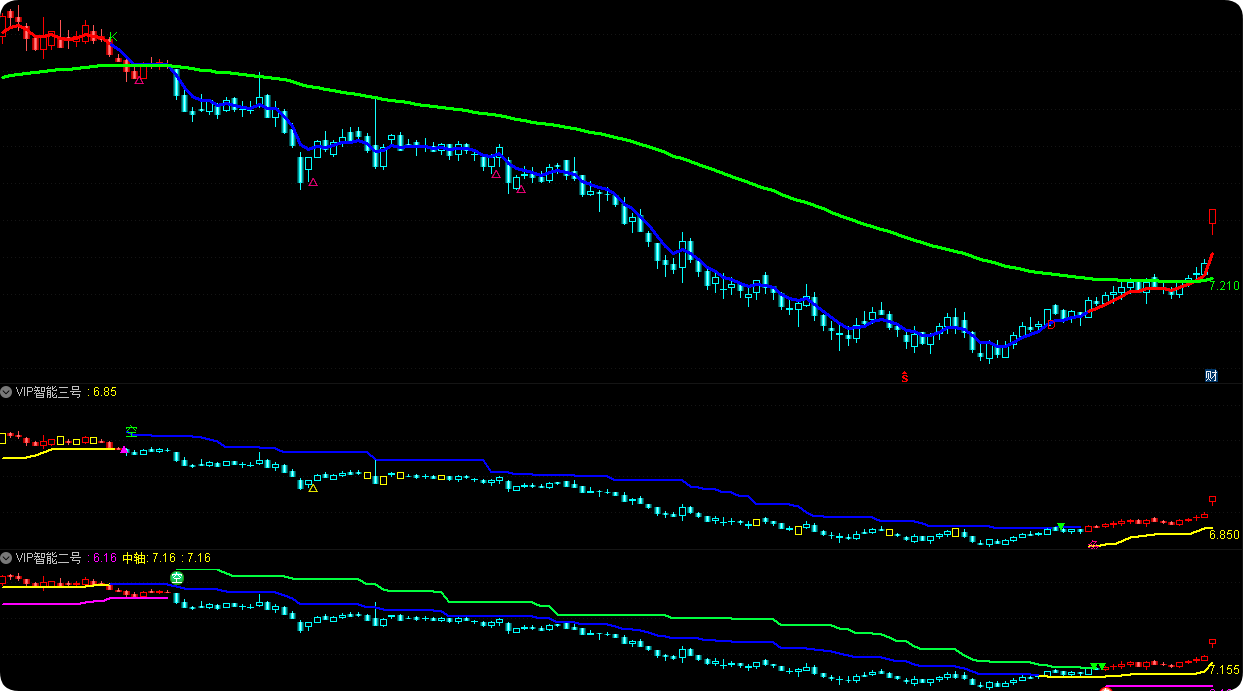Image resolution: width=1243 pixels, height=691 pixels.
Task: Collapse the VIP智能二号 indicator panel arrow
Action: pyautogui.click(x=7, y=557)
